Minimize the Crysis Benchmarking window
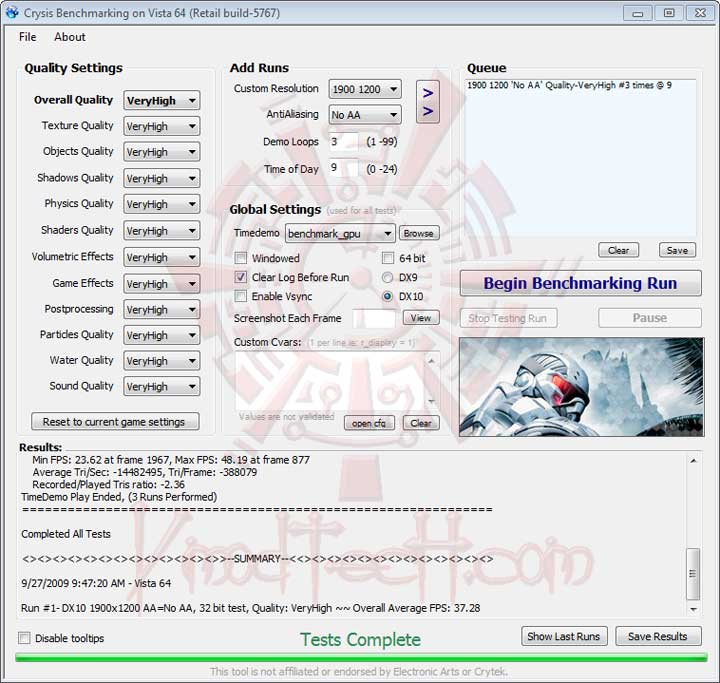The height and width of the screenshot is (683, 720). click(x=637, y=13)
